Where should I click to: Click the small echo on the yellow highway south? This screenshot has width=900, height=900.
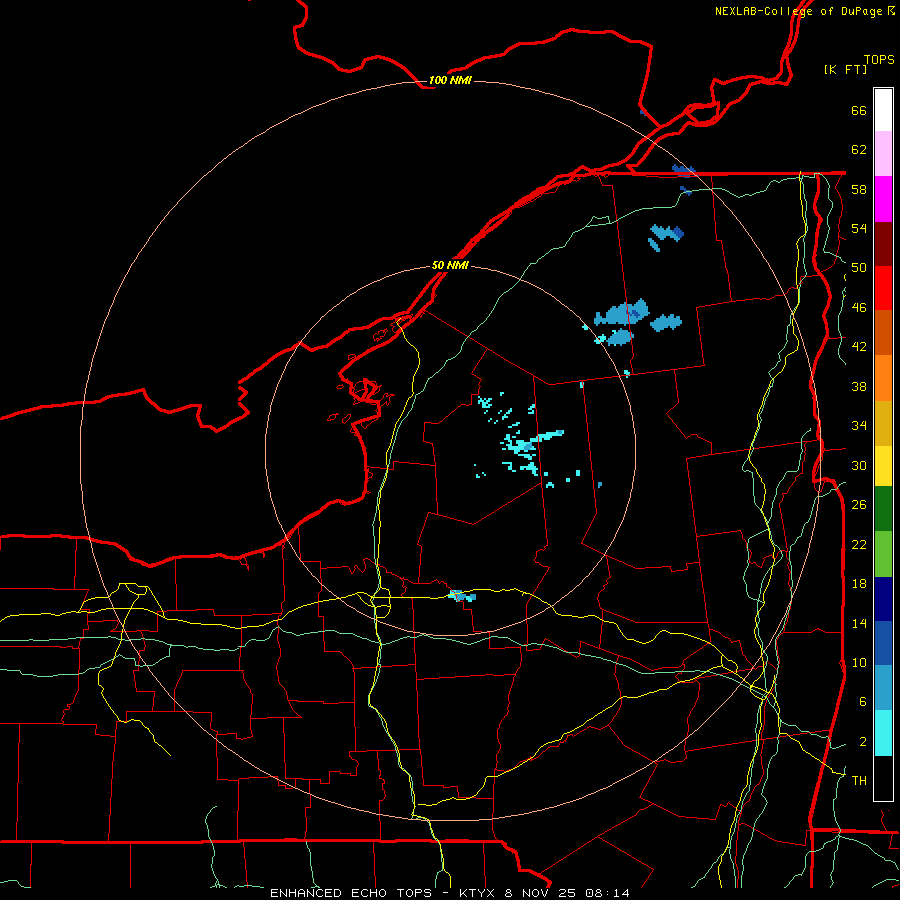tap(462, 596)
